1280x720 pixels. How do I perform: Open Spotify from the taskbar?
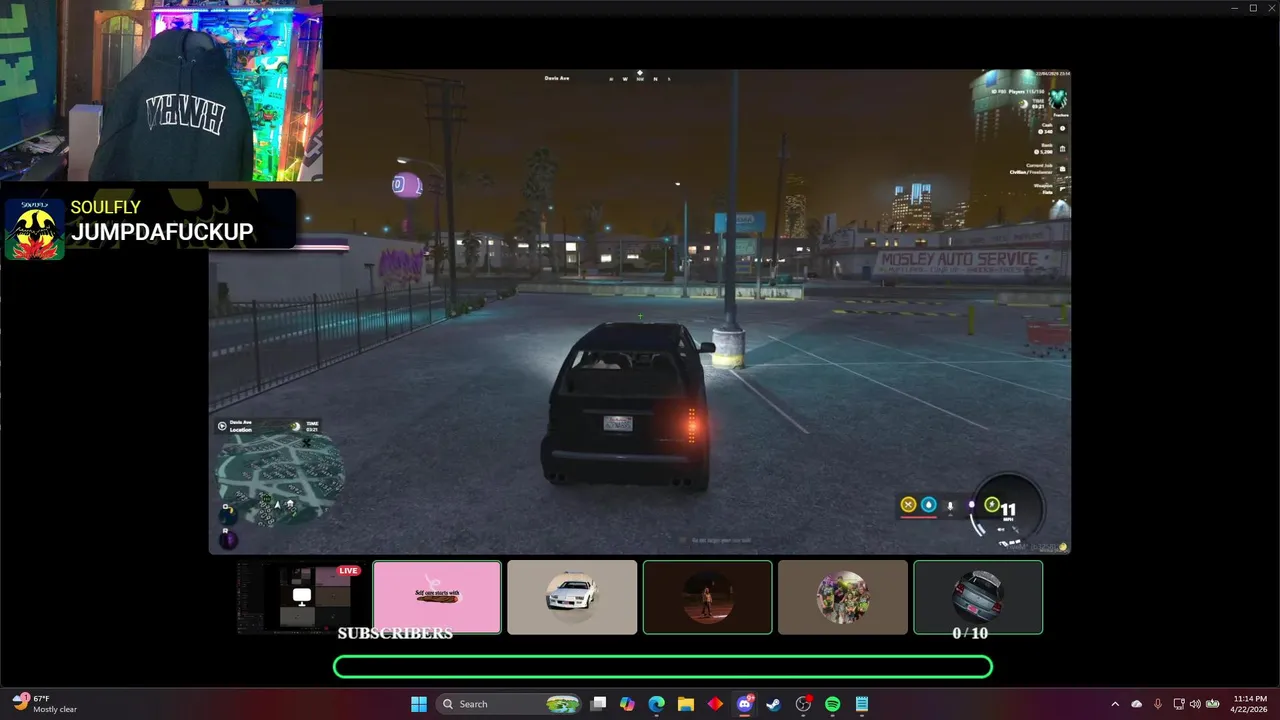[x=832, y=704]
